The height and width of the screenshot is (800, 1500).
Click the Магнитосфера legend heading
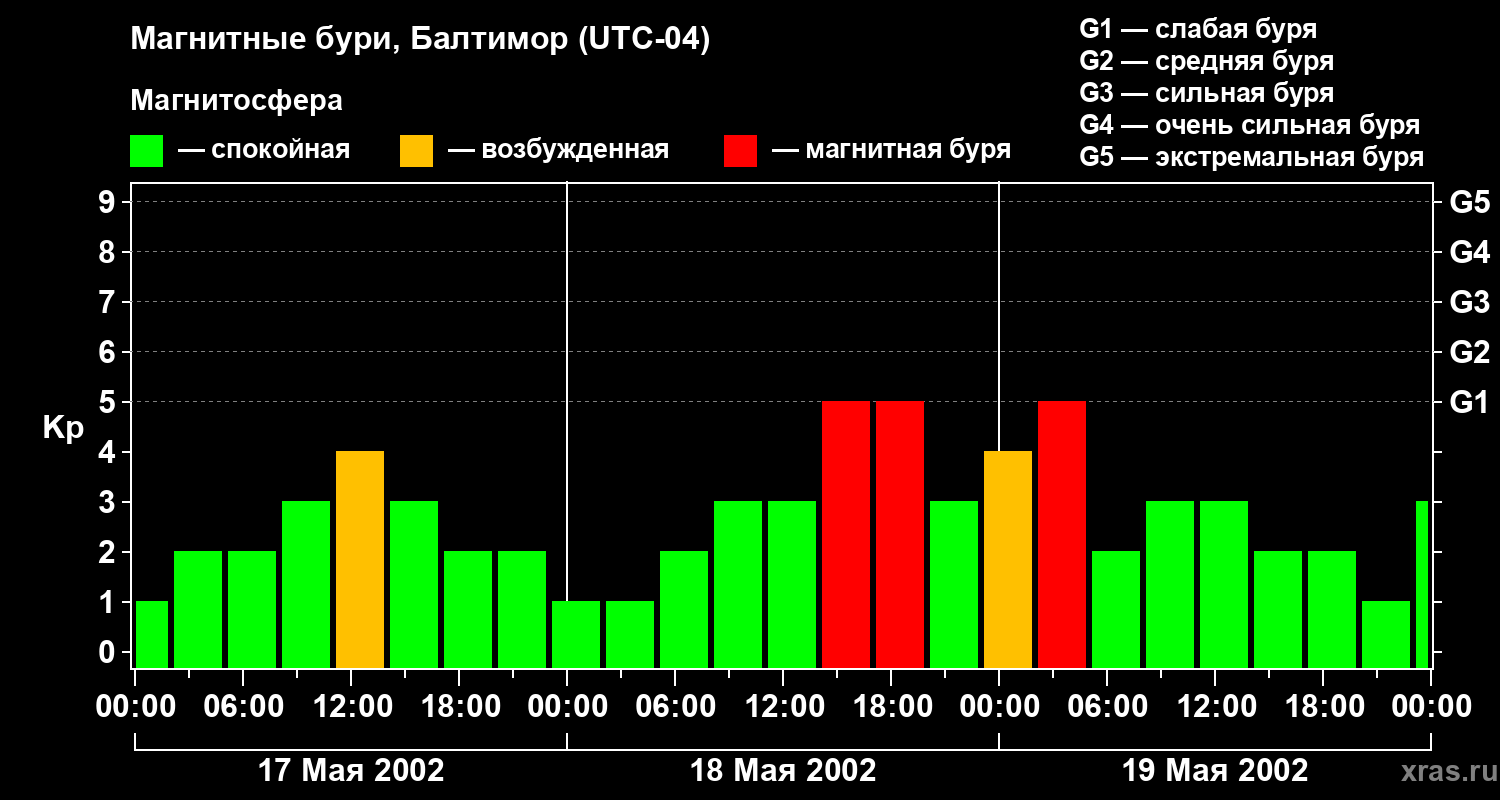pos(236,101)
